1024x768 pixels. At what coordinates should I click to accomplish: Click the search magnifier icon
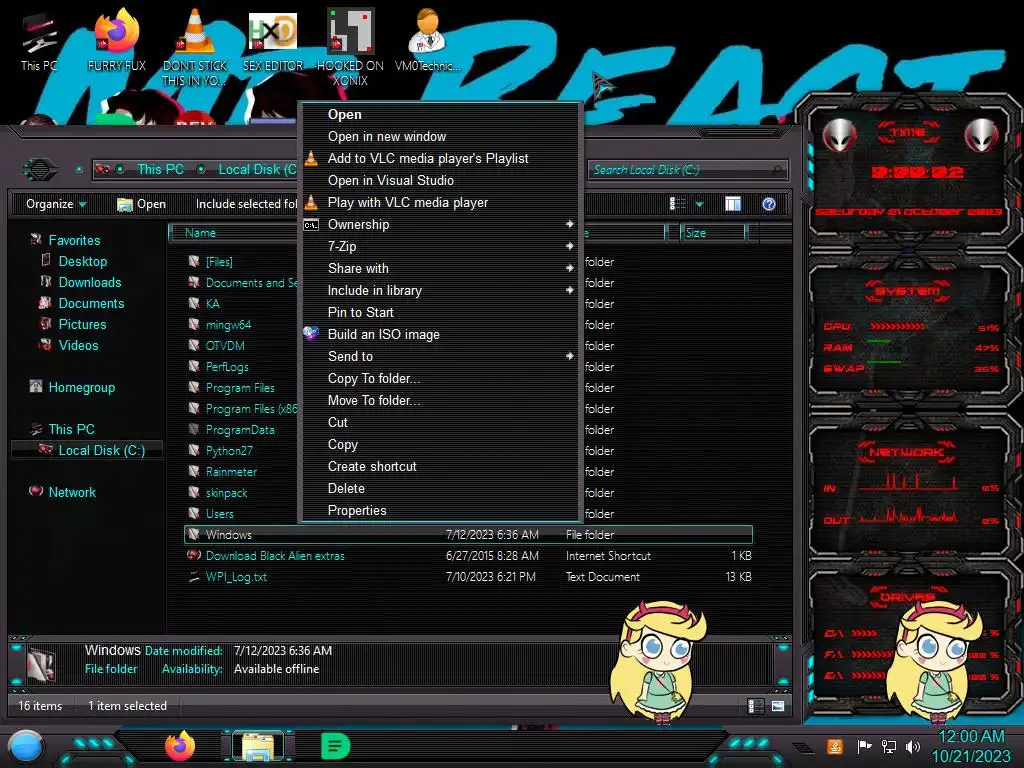[777, 170]
